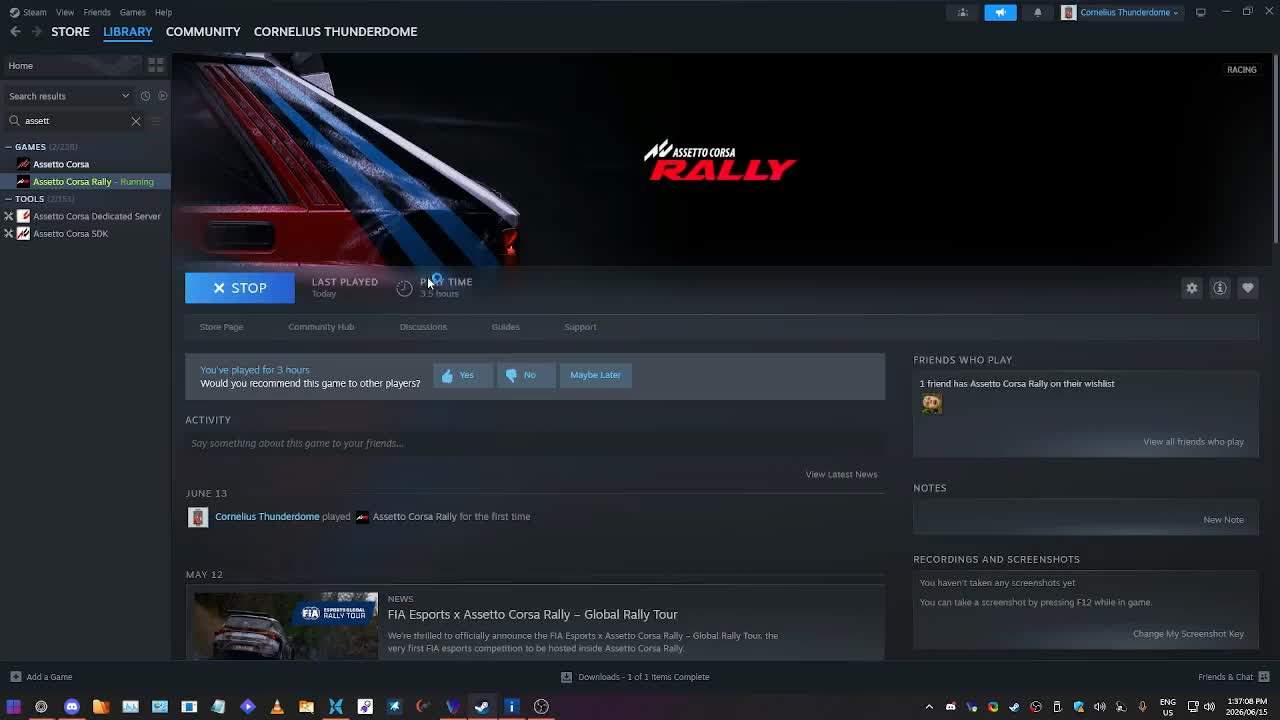Click View Latest News
This screenshot has width=1280, height=720.
841,474
